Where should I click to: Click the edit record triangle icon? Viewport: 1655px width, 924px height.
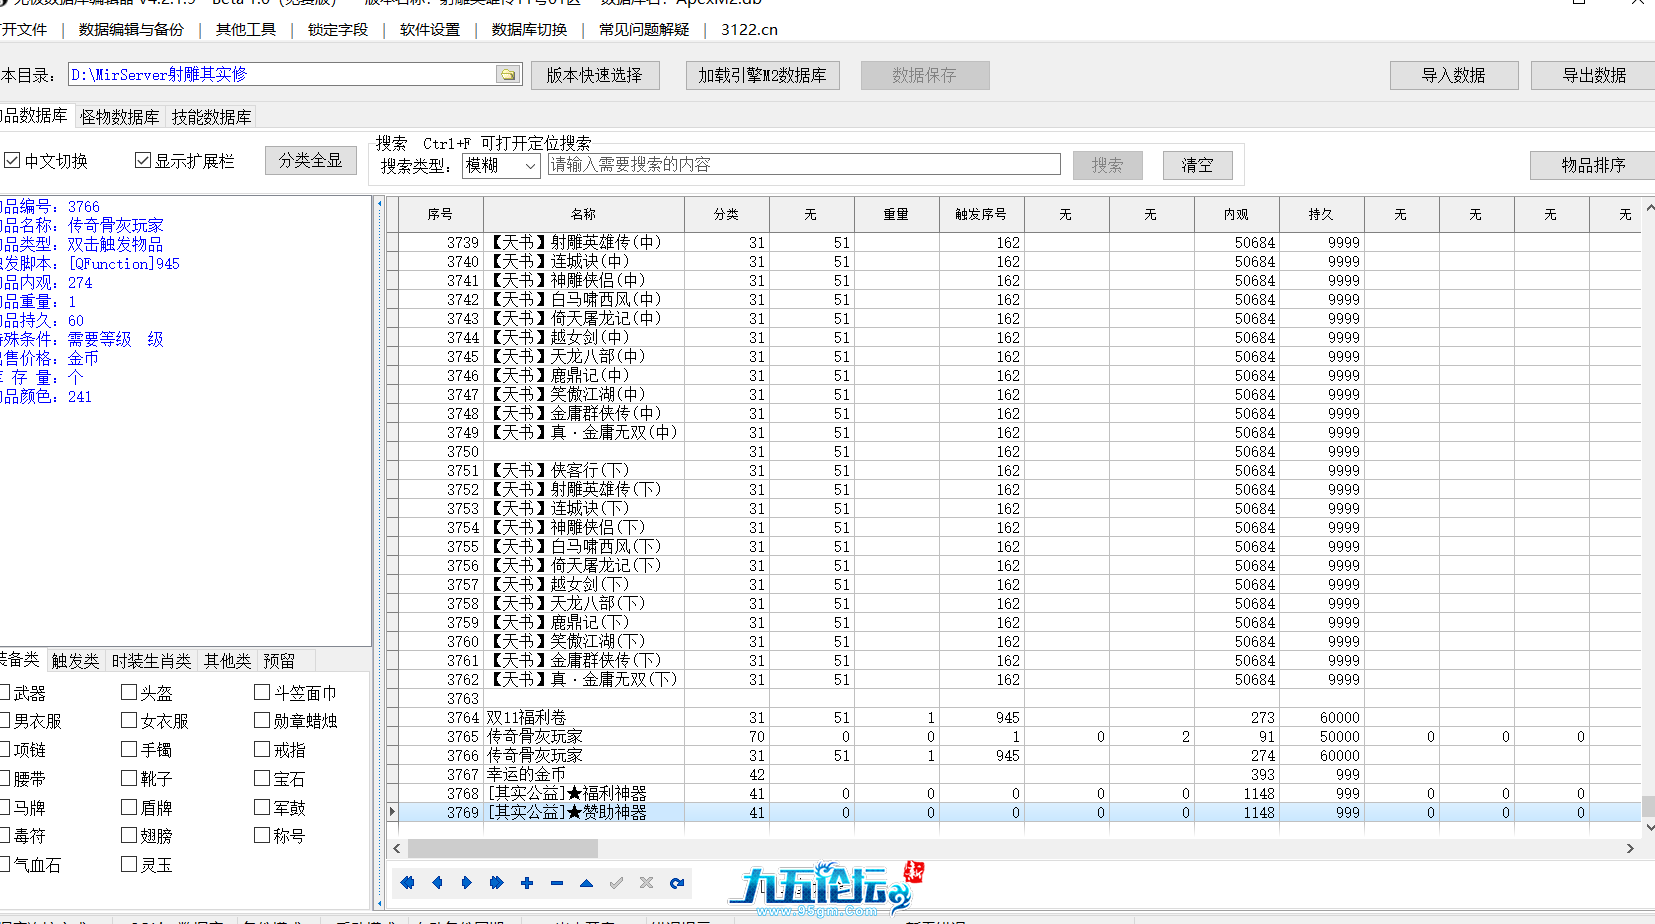(x=587, y=883)
